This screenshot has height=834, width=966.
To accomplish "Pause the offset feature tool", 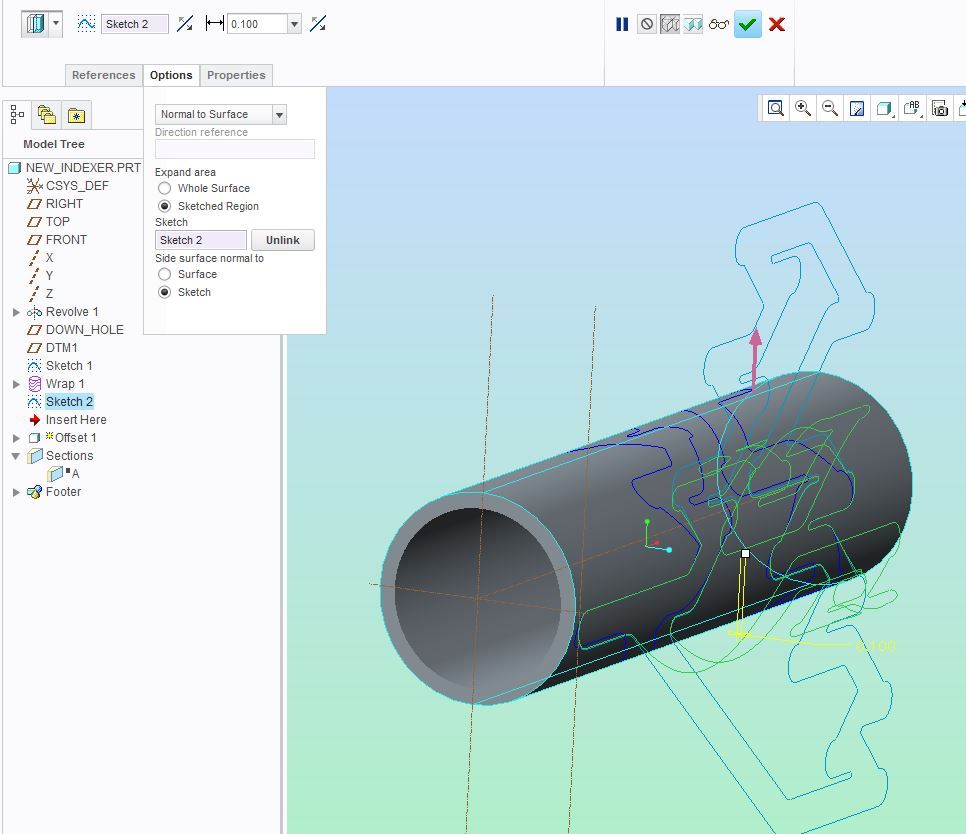I will [622, 24].
